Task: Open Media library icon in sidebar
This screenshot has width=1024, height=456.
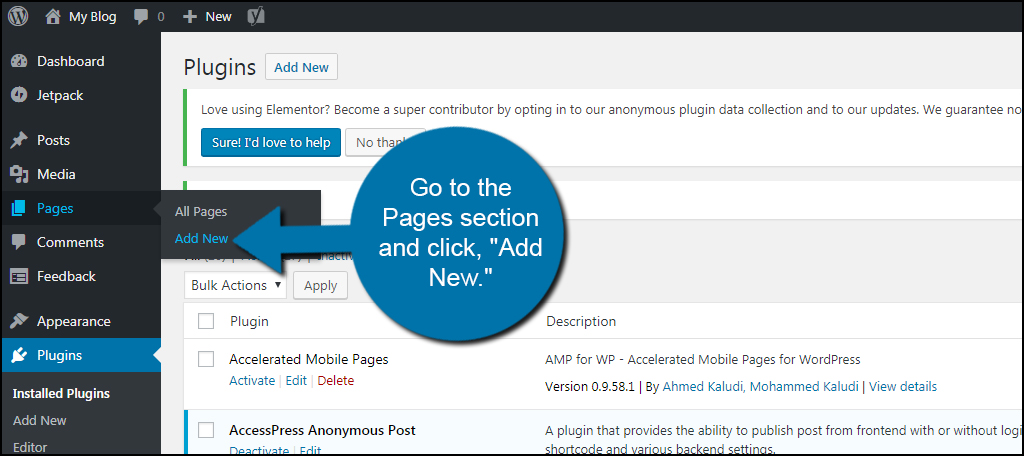Action: point(19,174)
